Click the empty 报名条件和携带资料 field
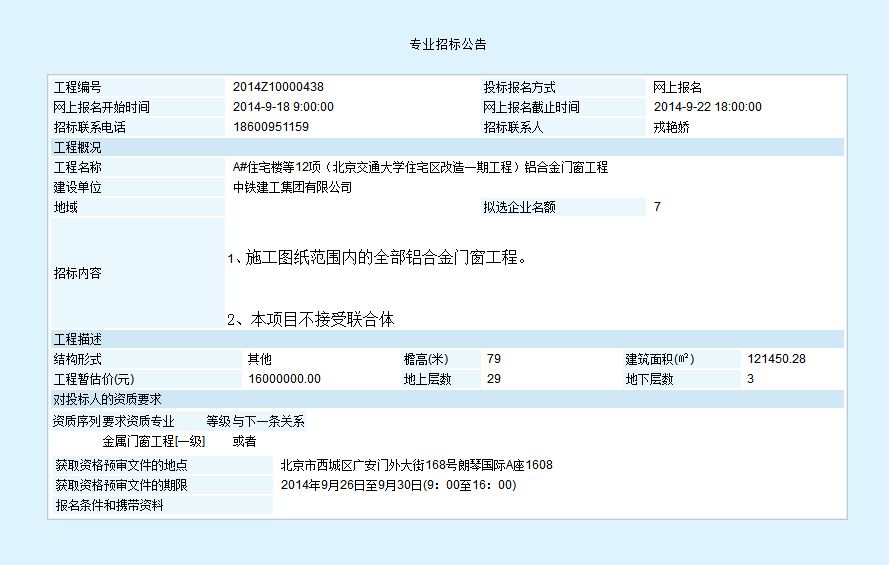 558,505
